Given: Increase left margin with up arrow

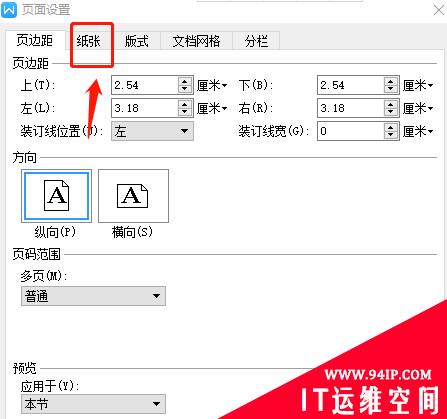Looking at the screenshot, I should pyautogui.click(x=185, y=104).
